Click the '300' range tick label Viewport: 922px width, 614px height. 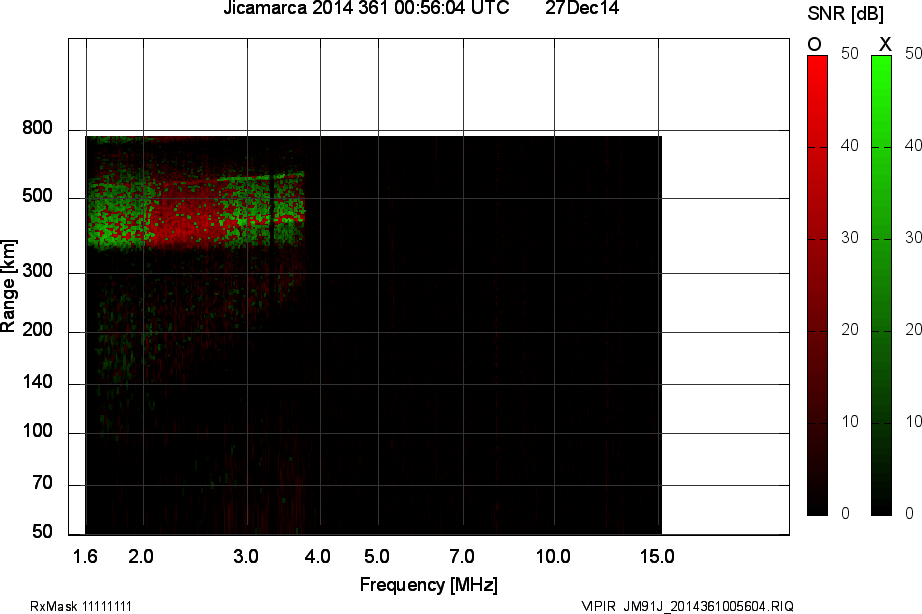37,271
